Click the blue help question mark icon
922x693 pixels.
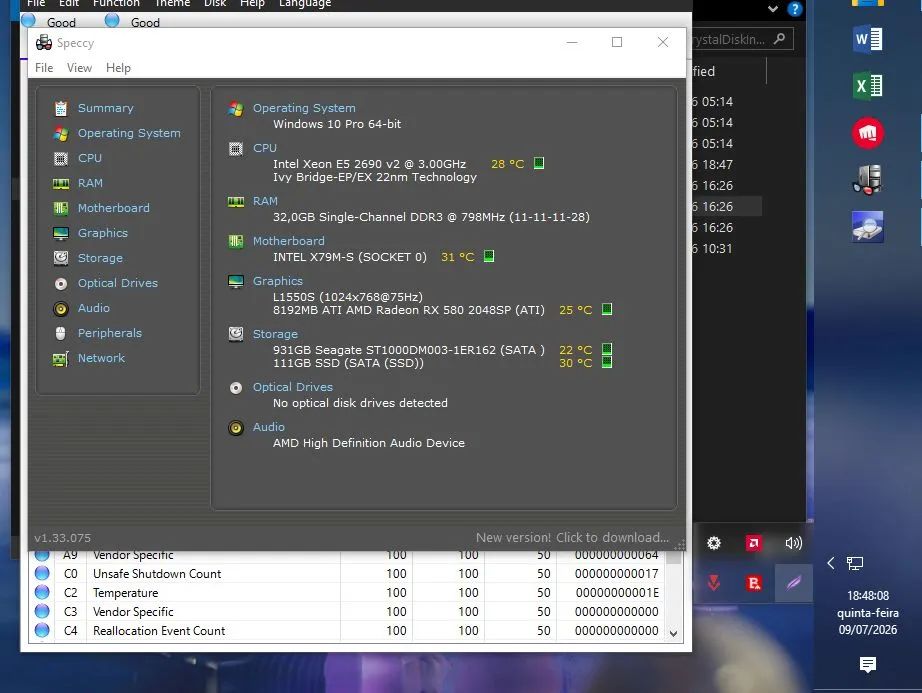tap(794, 9)
